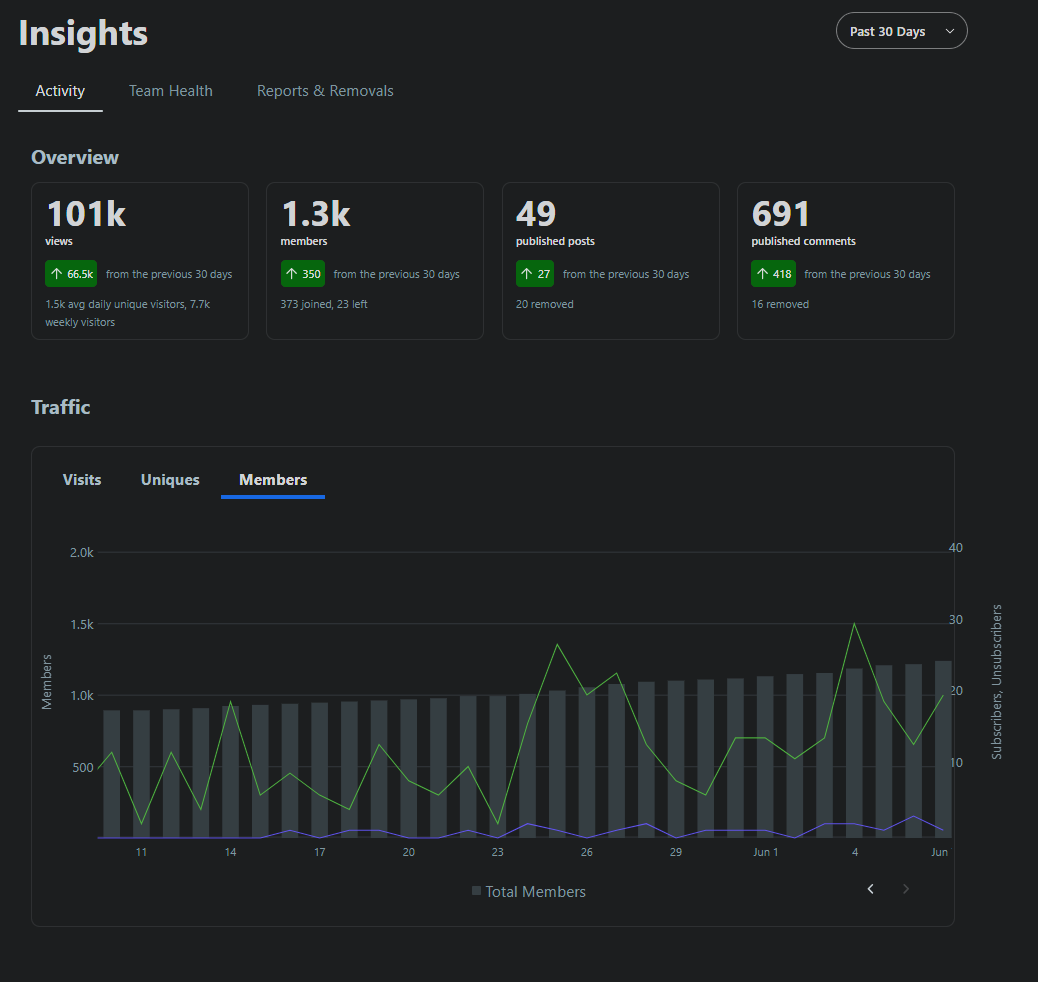
Task: Click the '20 removed' posts text
Action: (x=545, y=305)
